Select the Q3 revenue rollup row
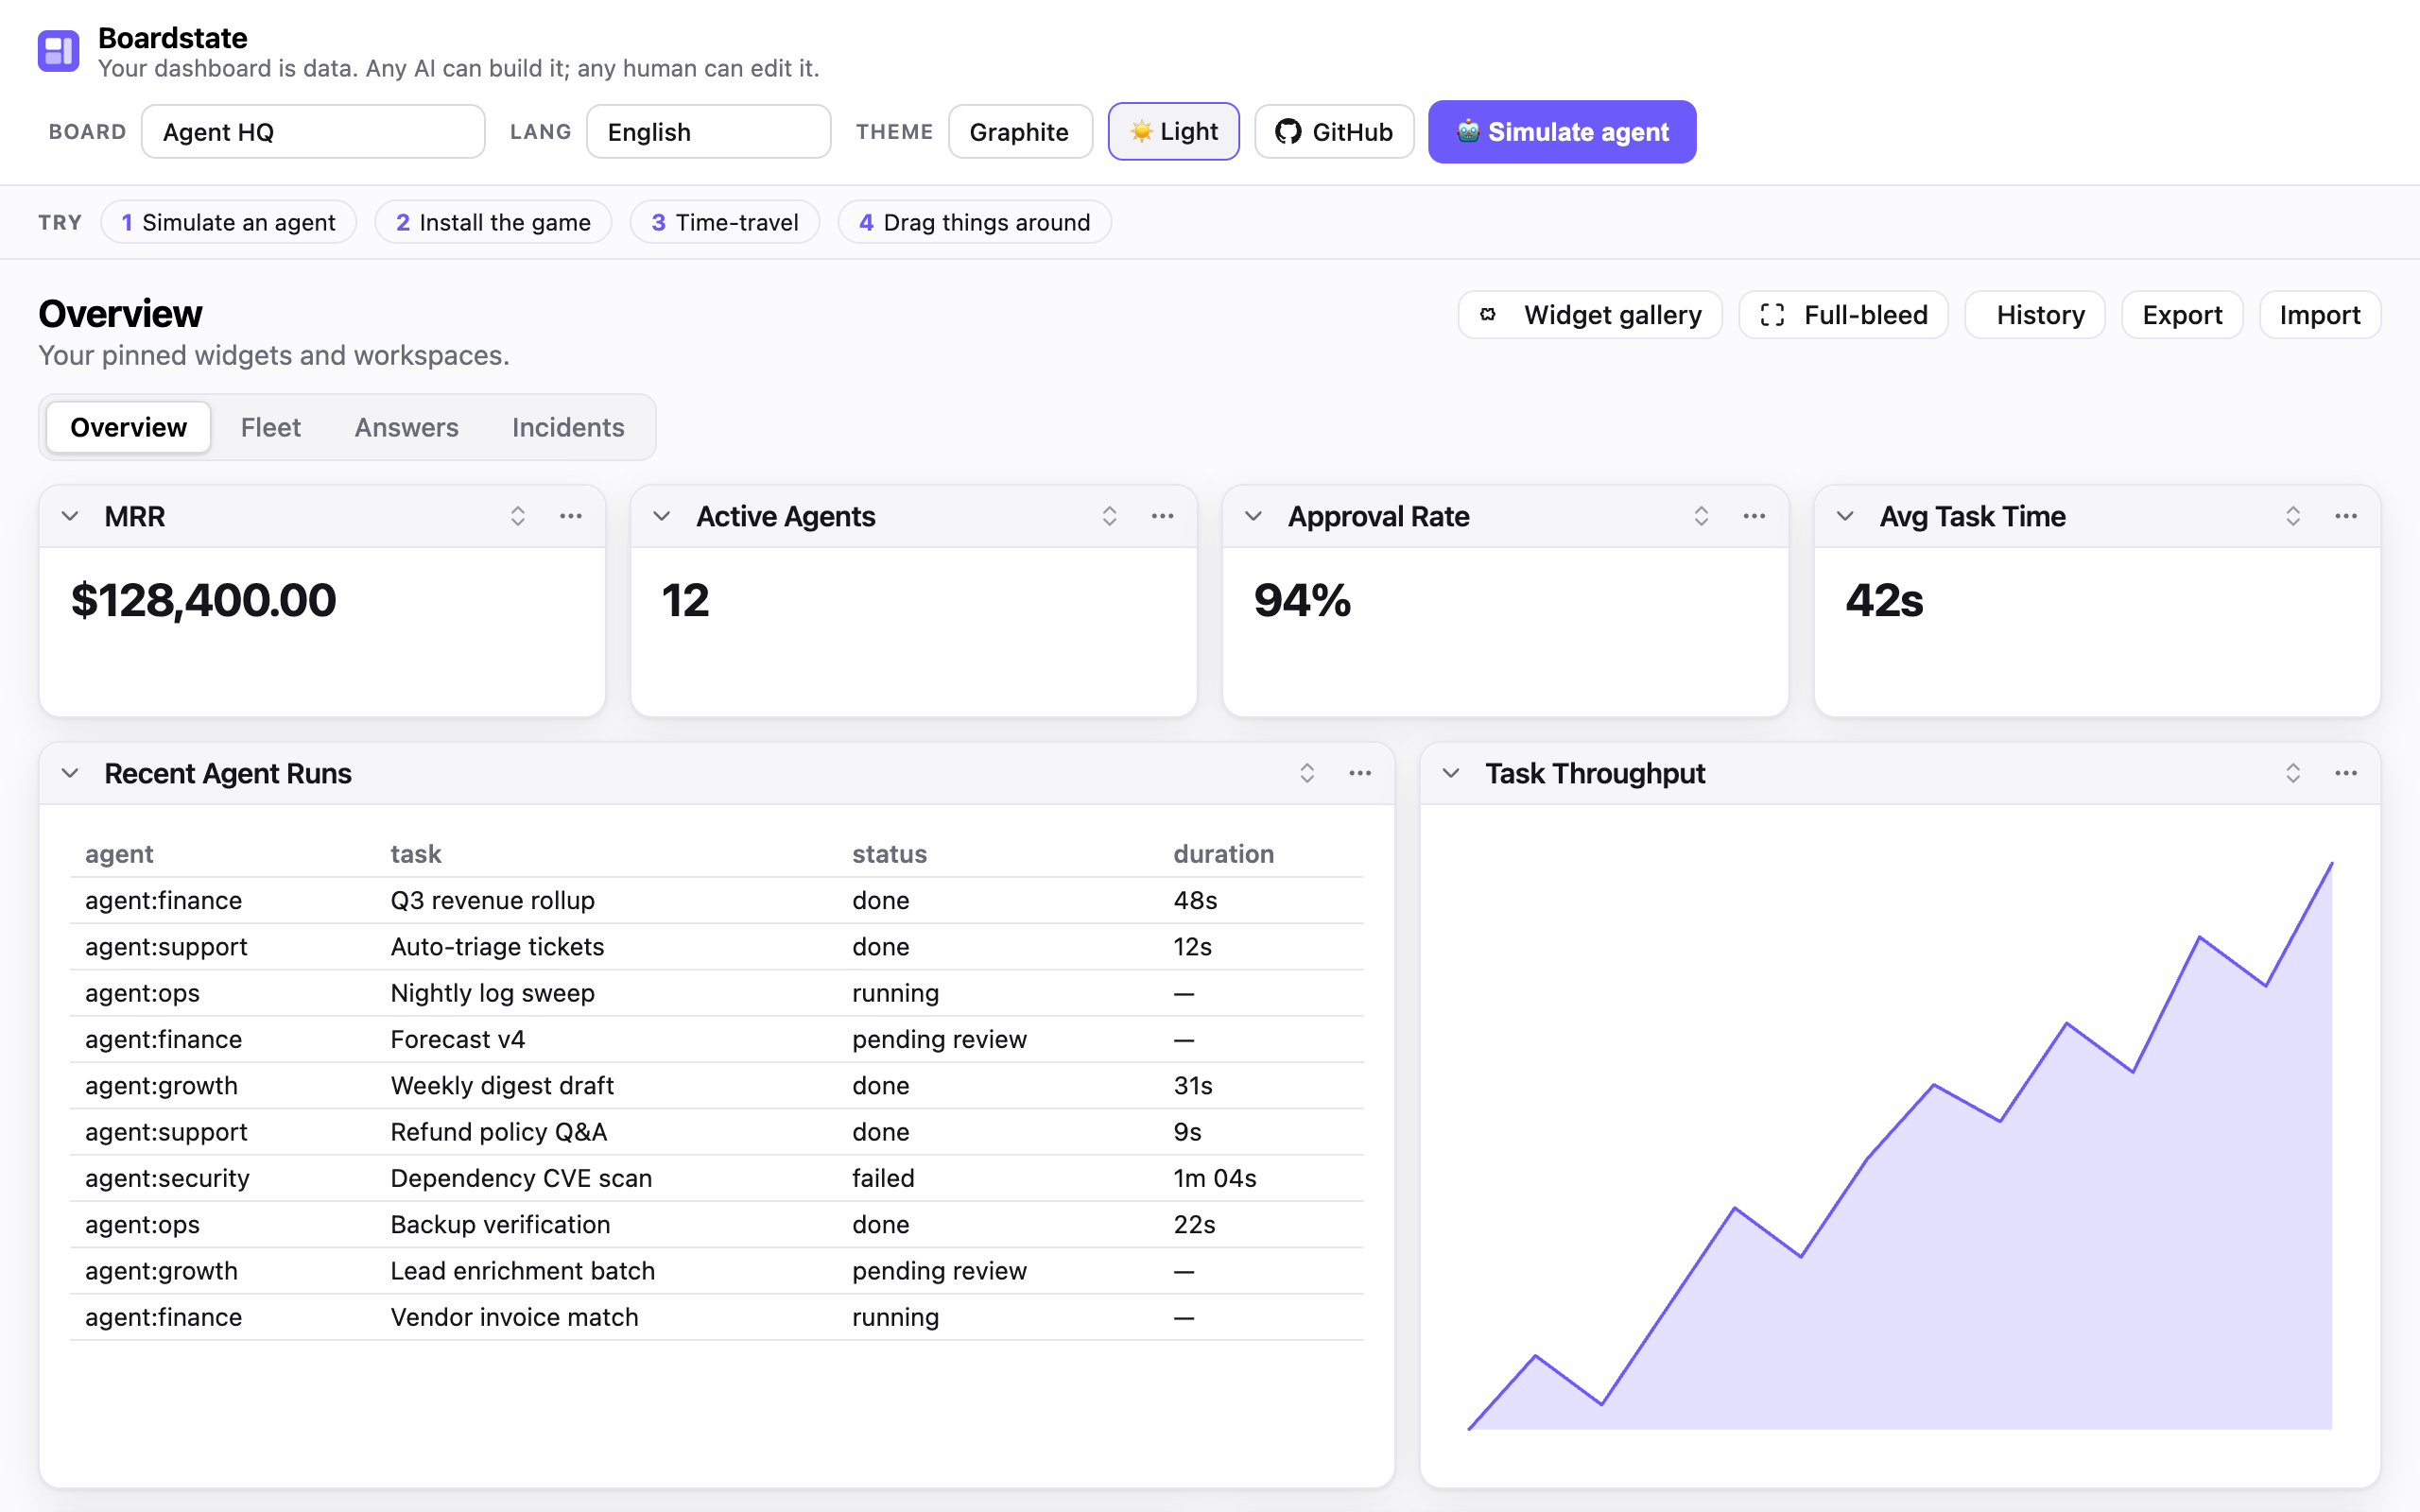Viewport: 2420px width, 1512px height. click(x=717, y=900)
